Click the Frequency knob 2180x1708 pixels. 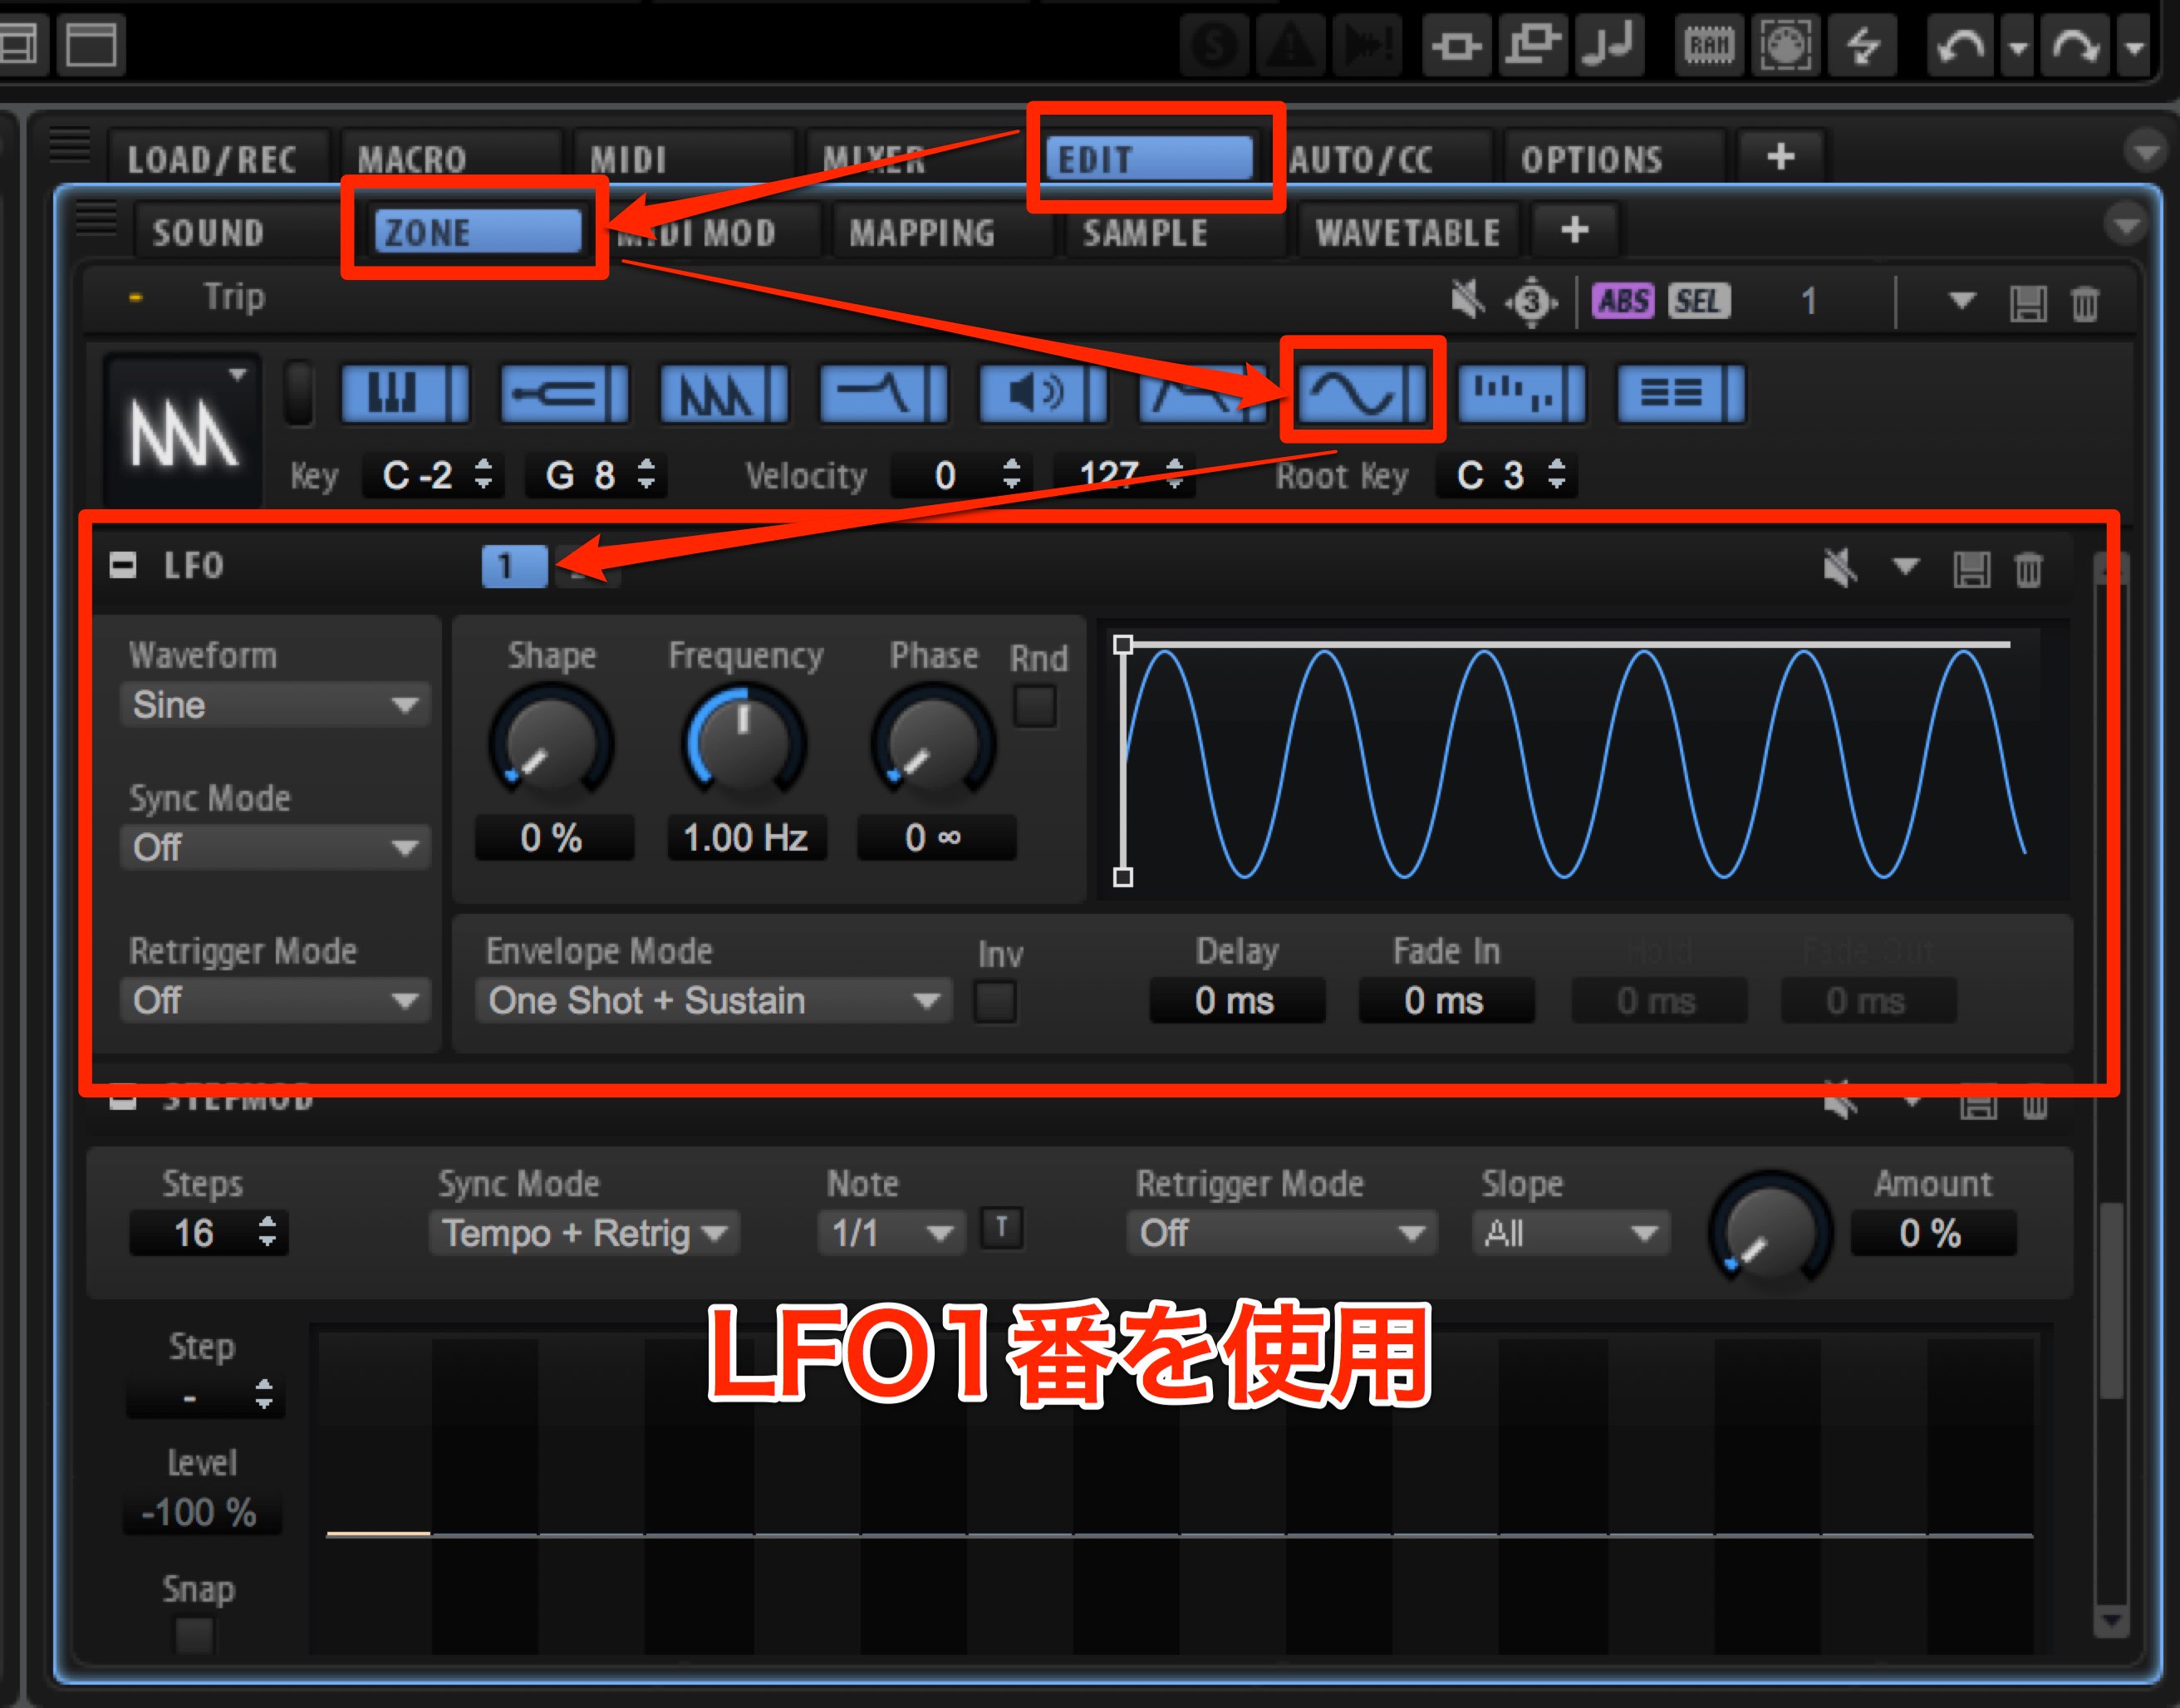coord(745,743)
